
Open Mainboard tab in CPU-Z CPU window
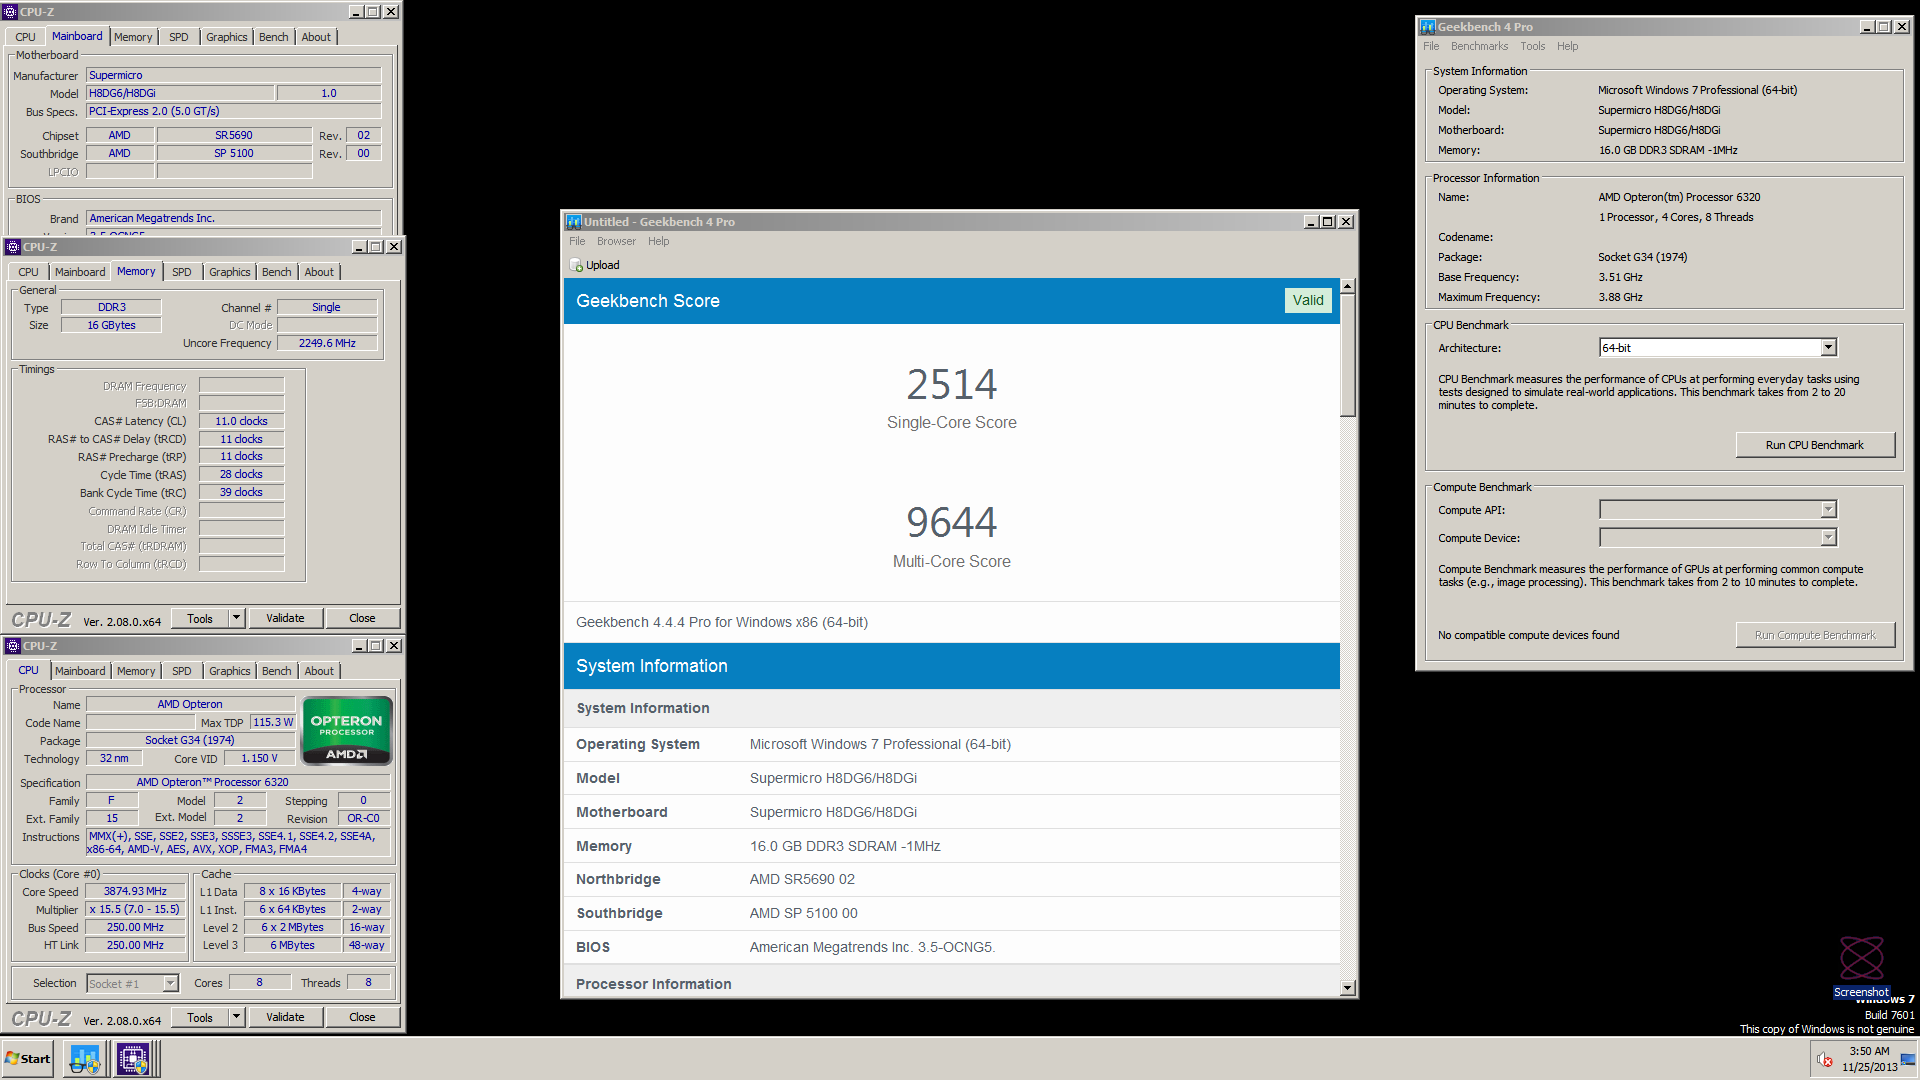80,671
